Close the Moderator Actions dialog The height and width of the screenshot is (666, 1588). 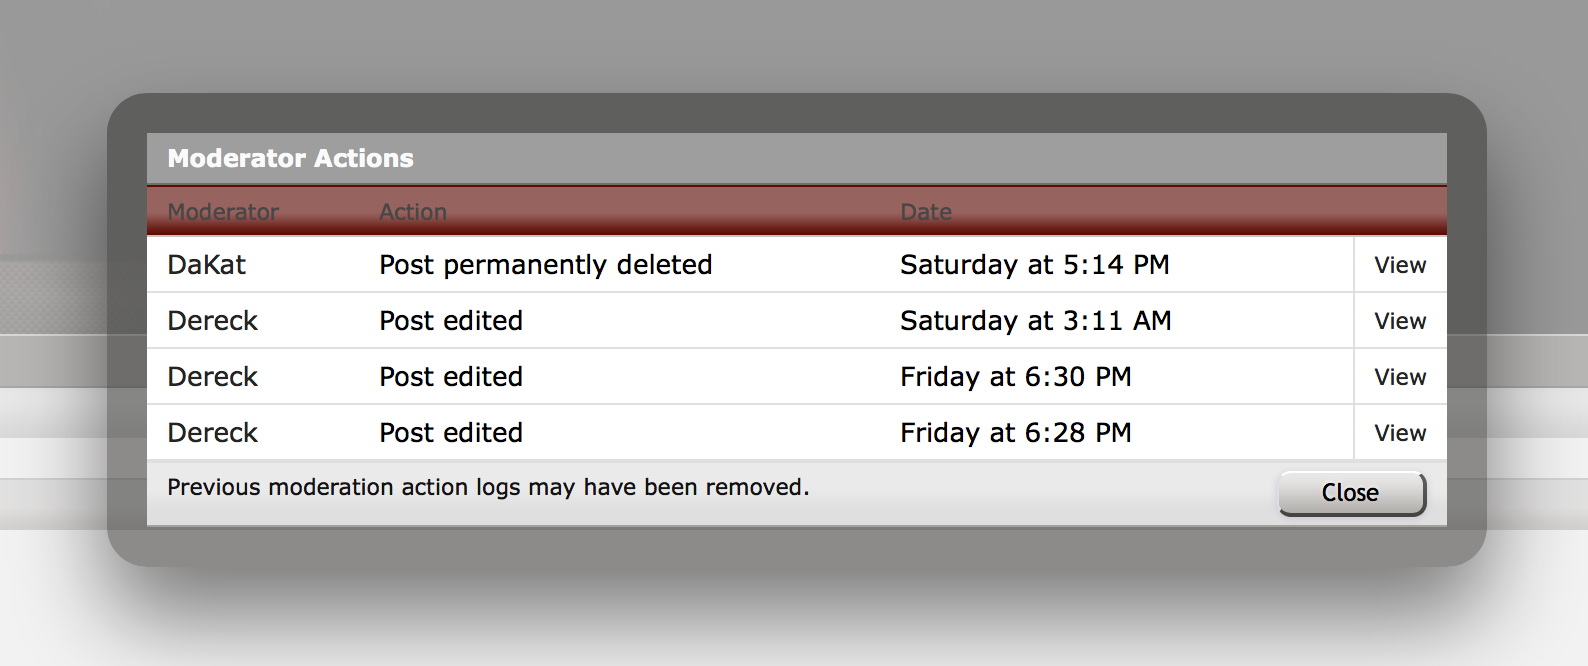1352,493
